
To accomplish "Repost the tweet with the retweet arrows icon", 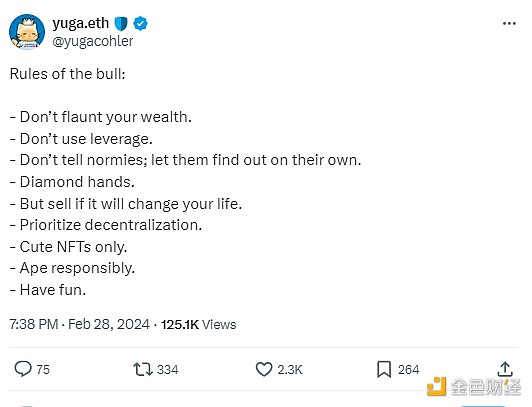I will click(x=142, y=369).
